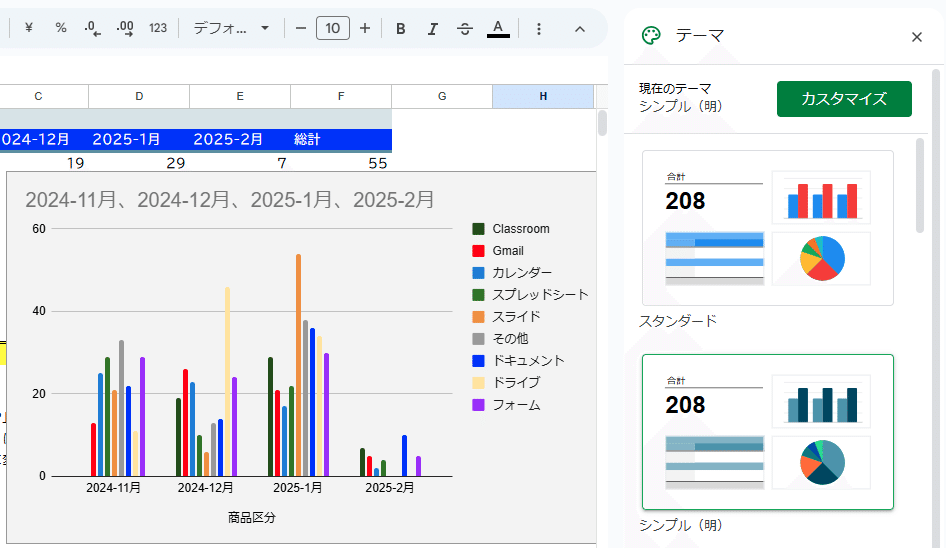Image resolution: width=946 pixels, height=548 pixels.
Task: Click the cell containing 55
Action: coord(341,163)
